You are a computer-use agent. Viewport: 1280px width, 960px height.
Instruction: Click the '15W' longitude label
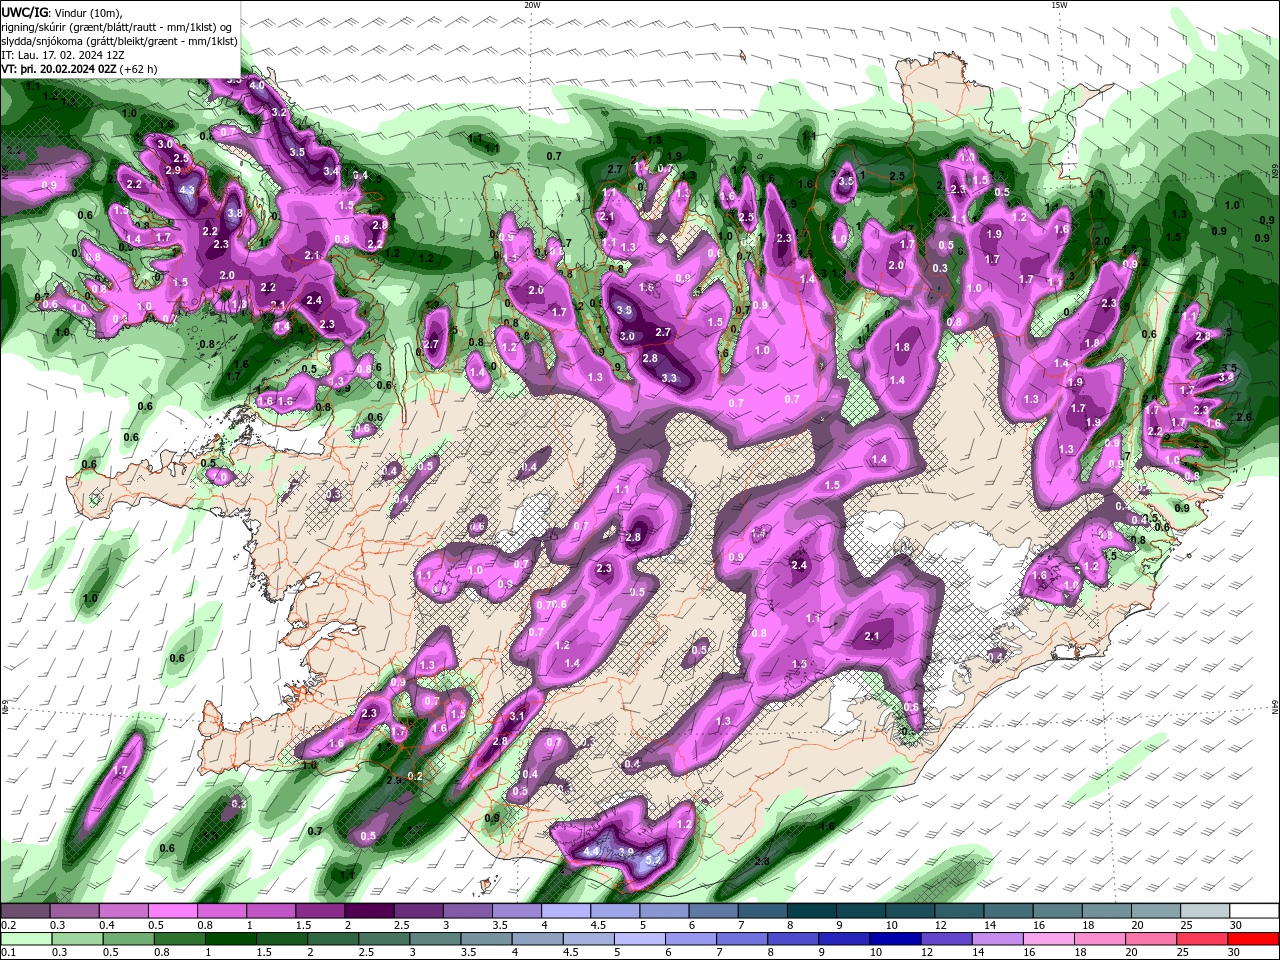coord(1059,5)
